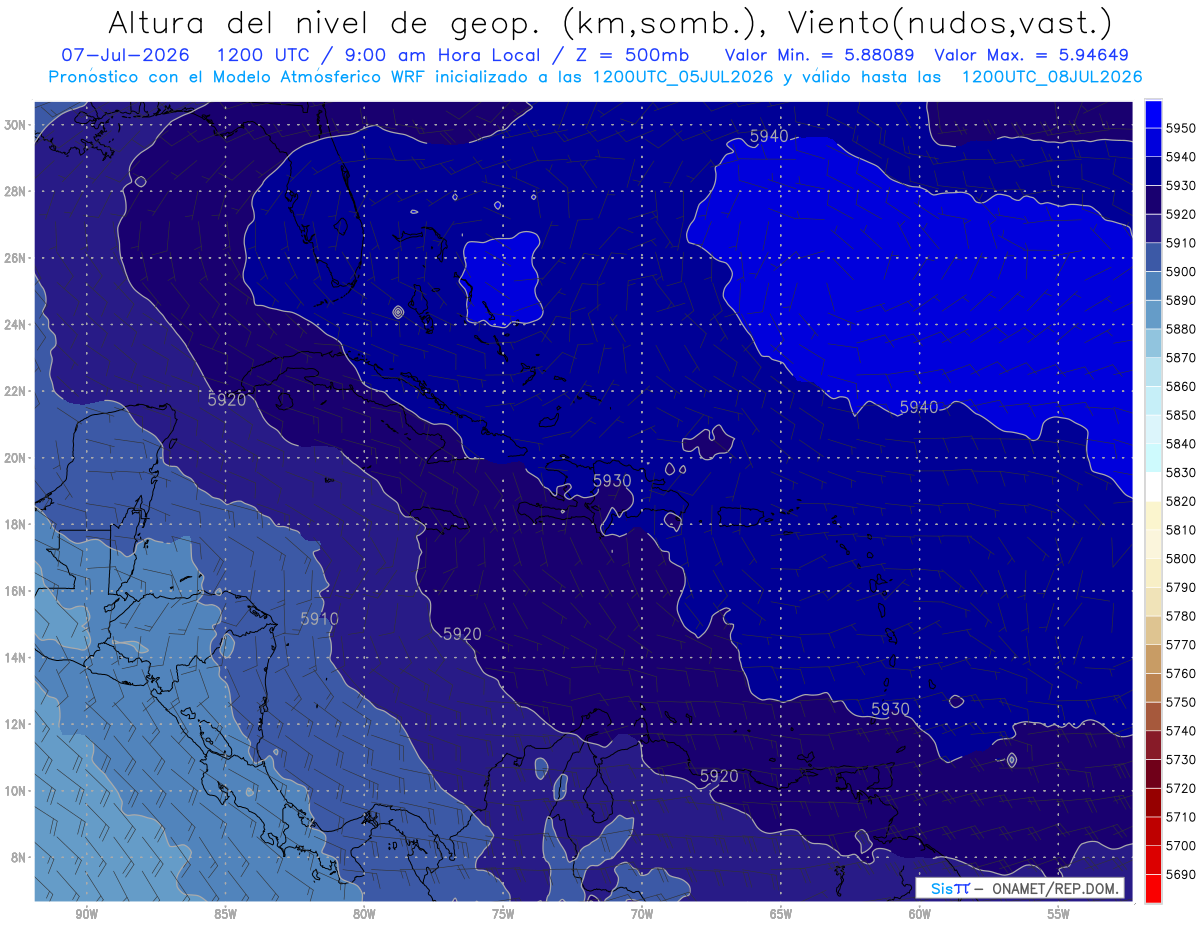1200x927 pixels.
Task: Click the '10N' latitude axis label
Action: pos(16,790)
